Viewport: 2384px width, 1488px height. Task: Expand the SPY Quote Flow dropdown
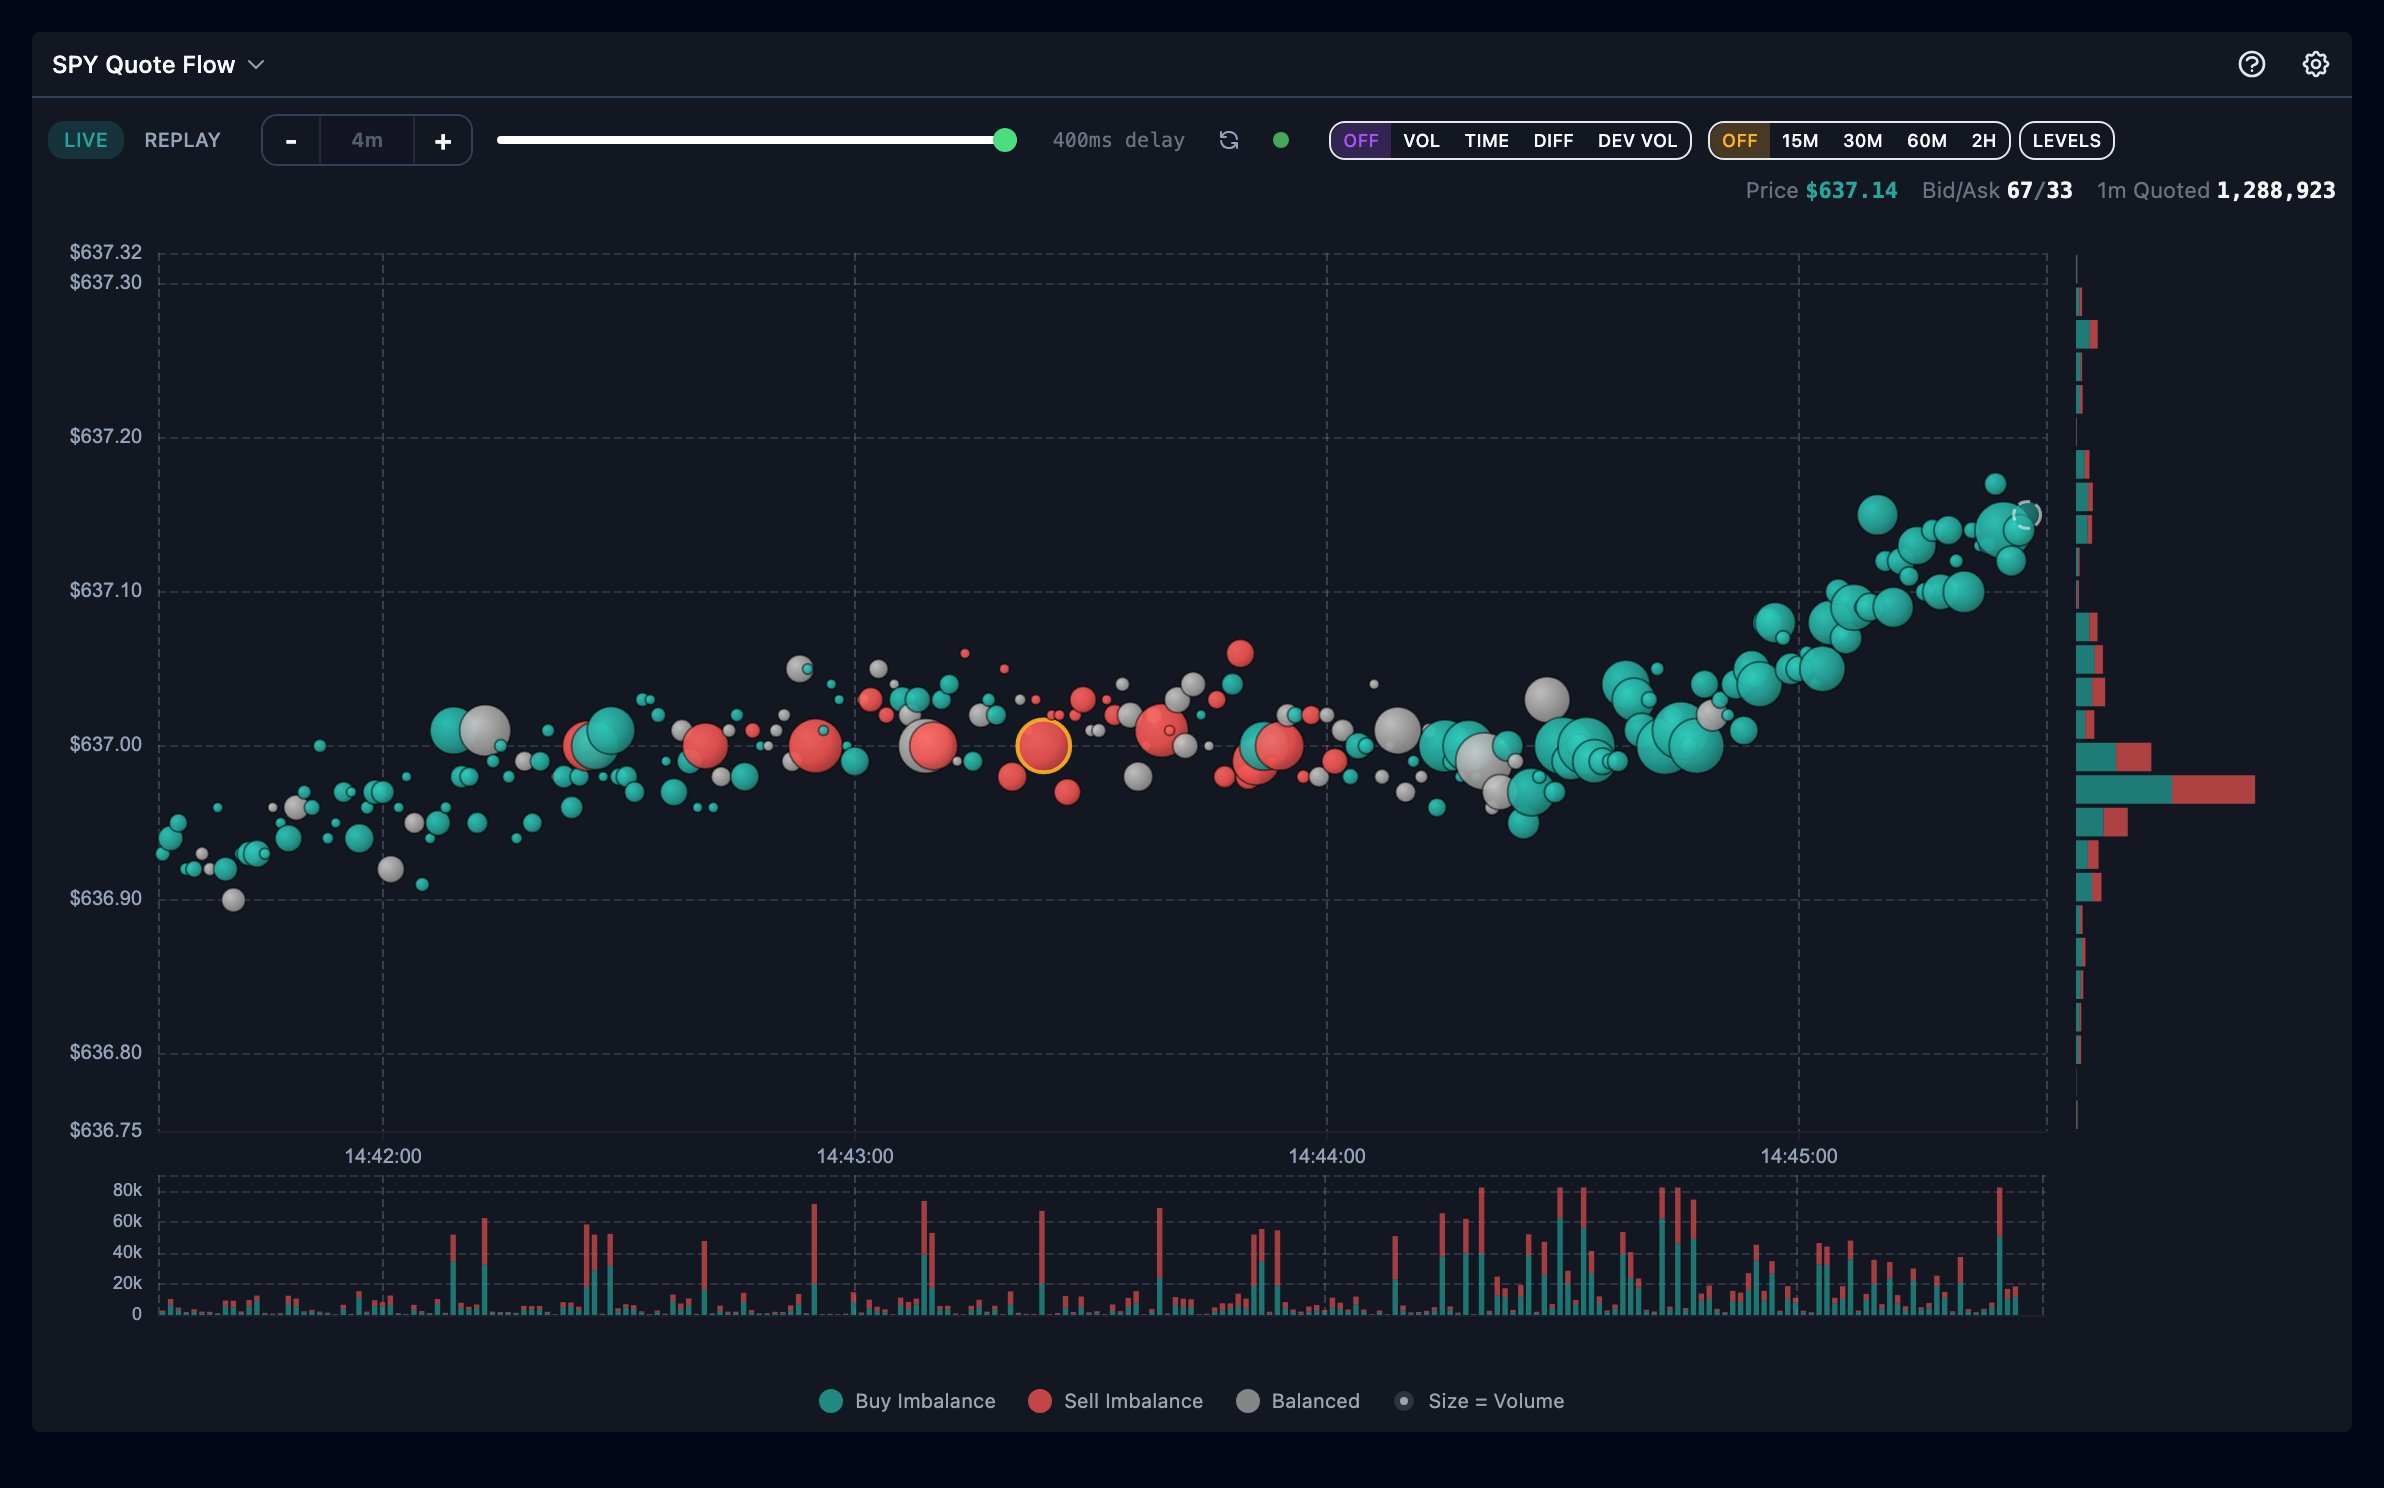tap(157, 65)
